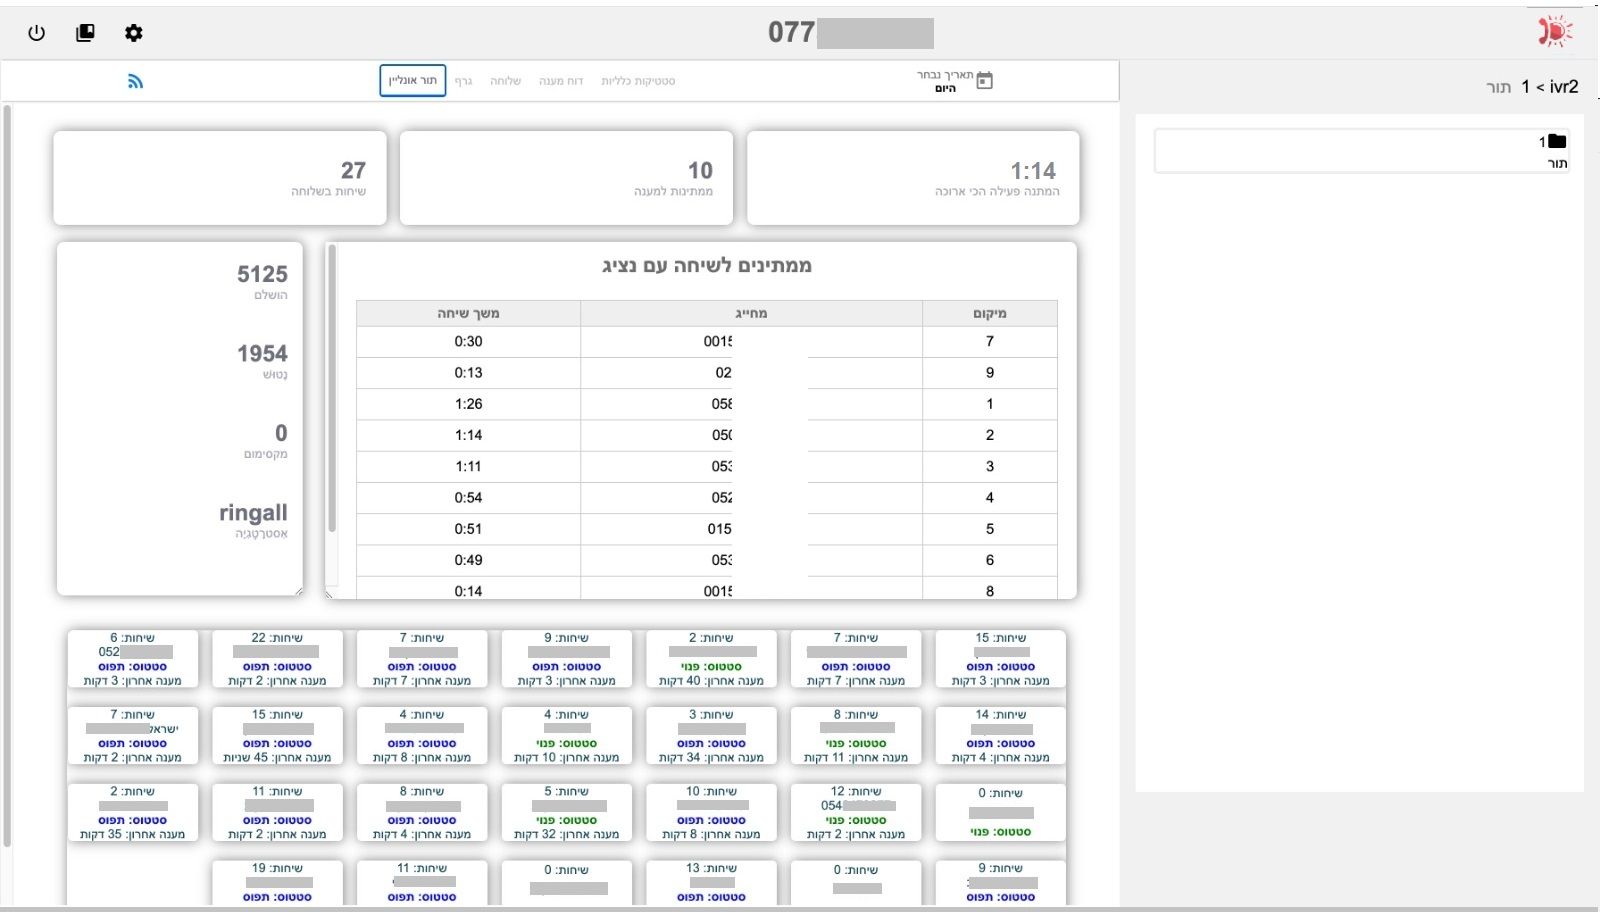Viewport: 1600px width, 912px height.
Task: Go to the דוח מענה tab
Action: (561, 81)
